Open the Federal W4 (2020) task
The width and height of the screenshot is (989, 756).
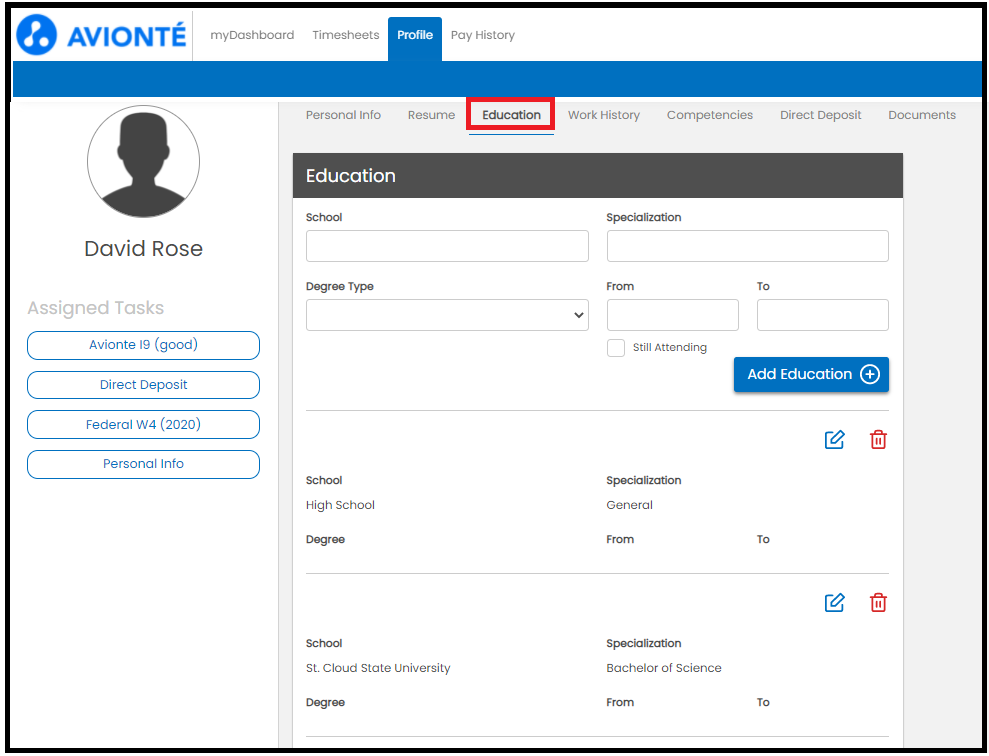(x=143, y=424)
